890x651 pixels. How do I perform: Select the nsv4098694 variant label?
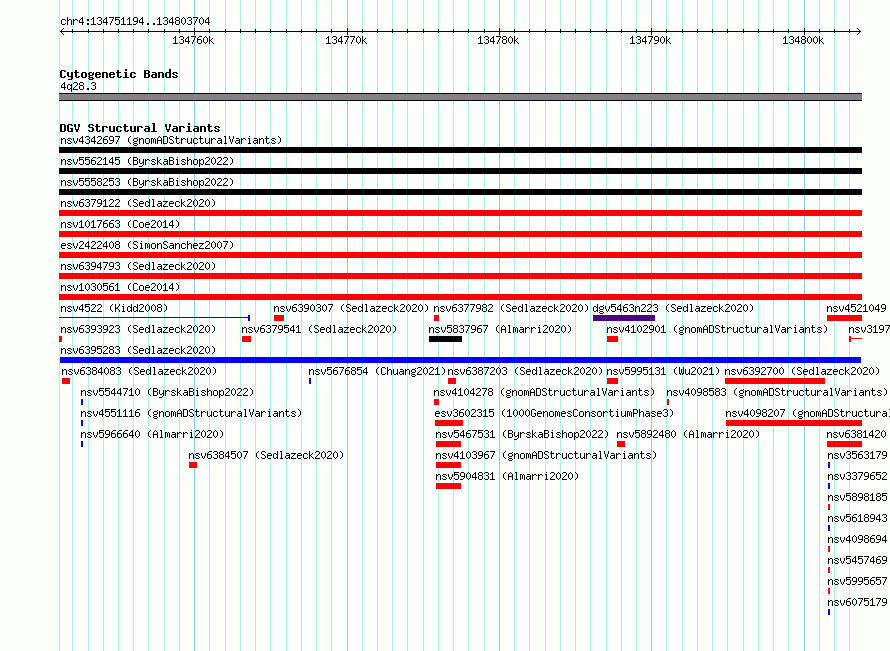(857, 539)
